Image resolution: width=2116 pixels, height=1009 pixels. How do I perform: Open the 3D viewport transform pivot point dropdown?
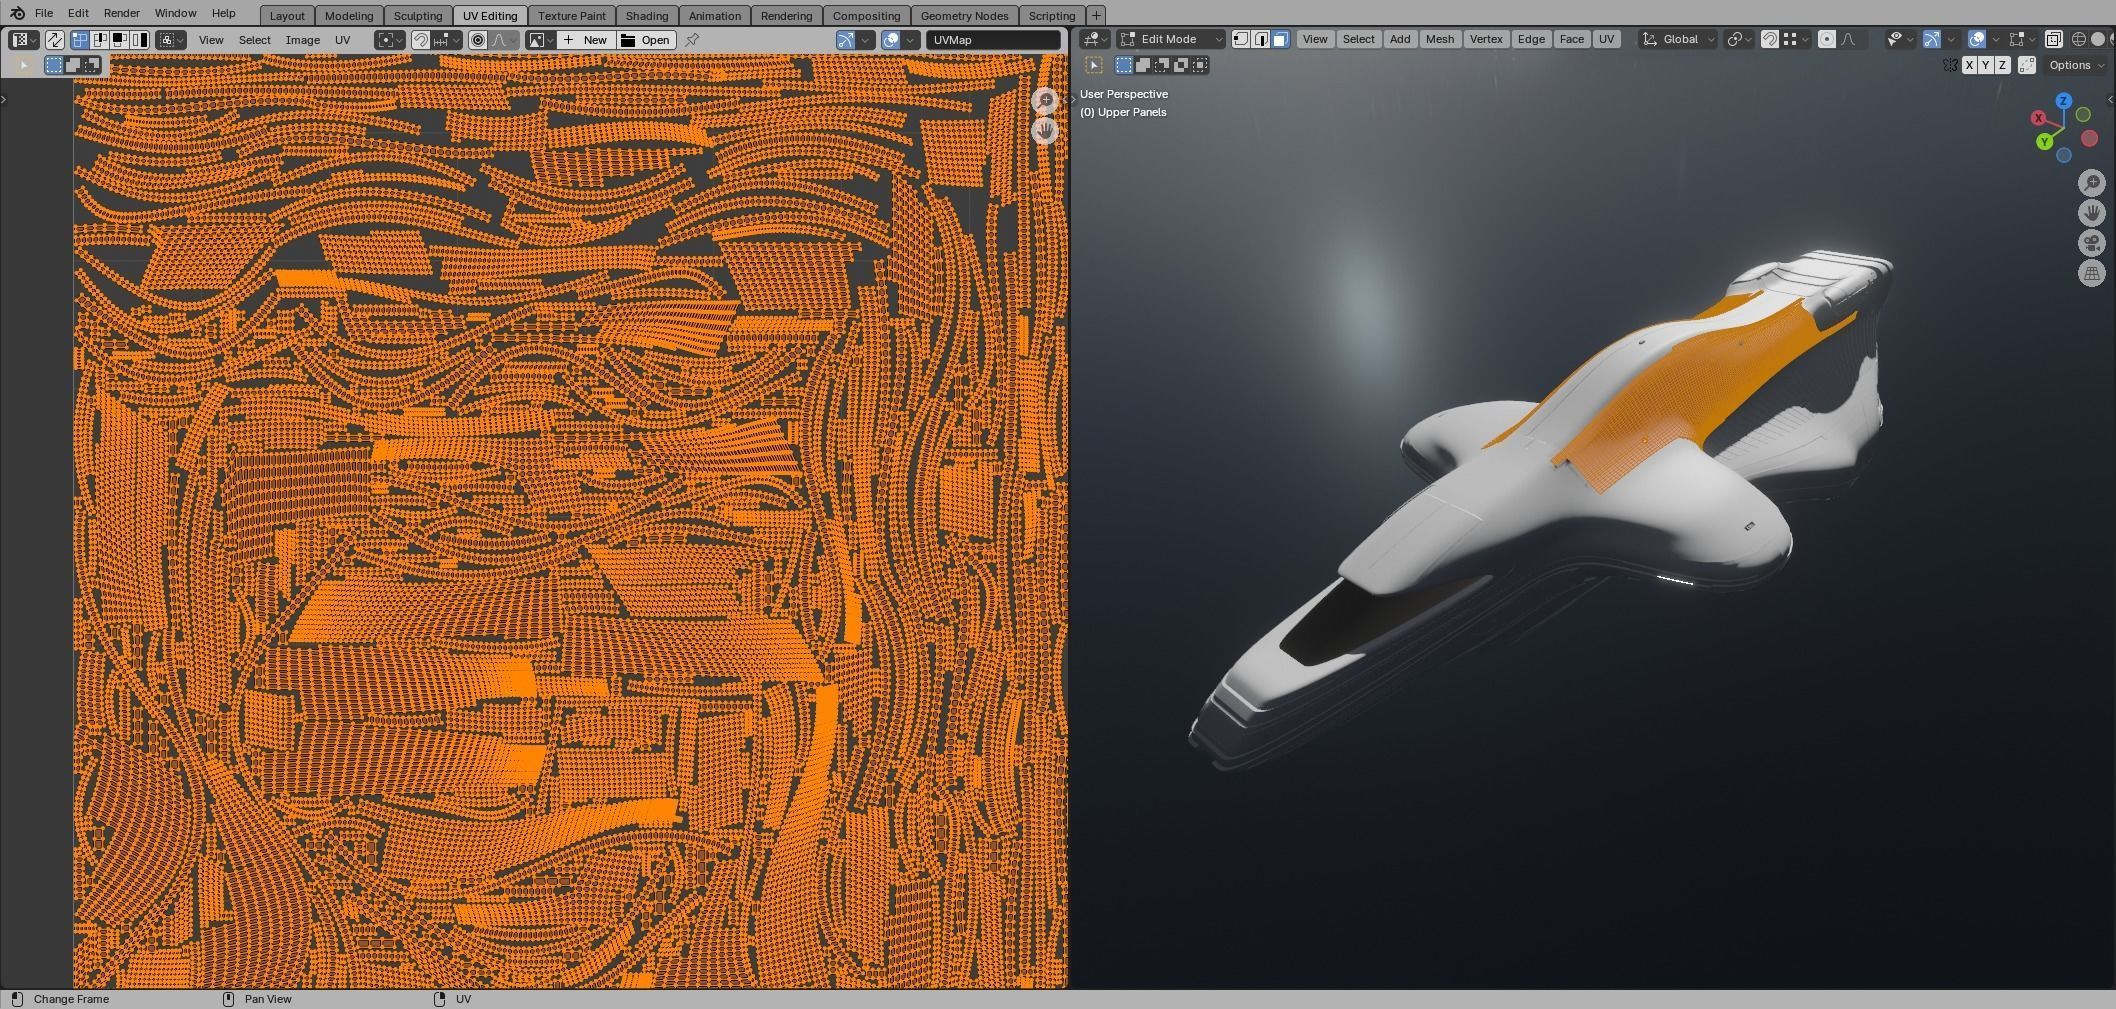(x=1739, y=39)
